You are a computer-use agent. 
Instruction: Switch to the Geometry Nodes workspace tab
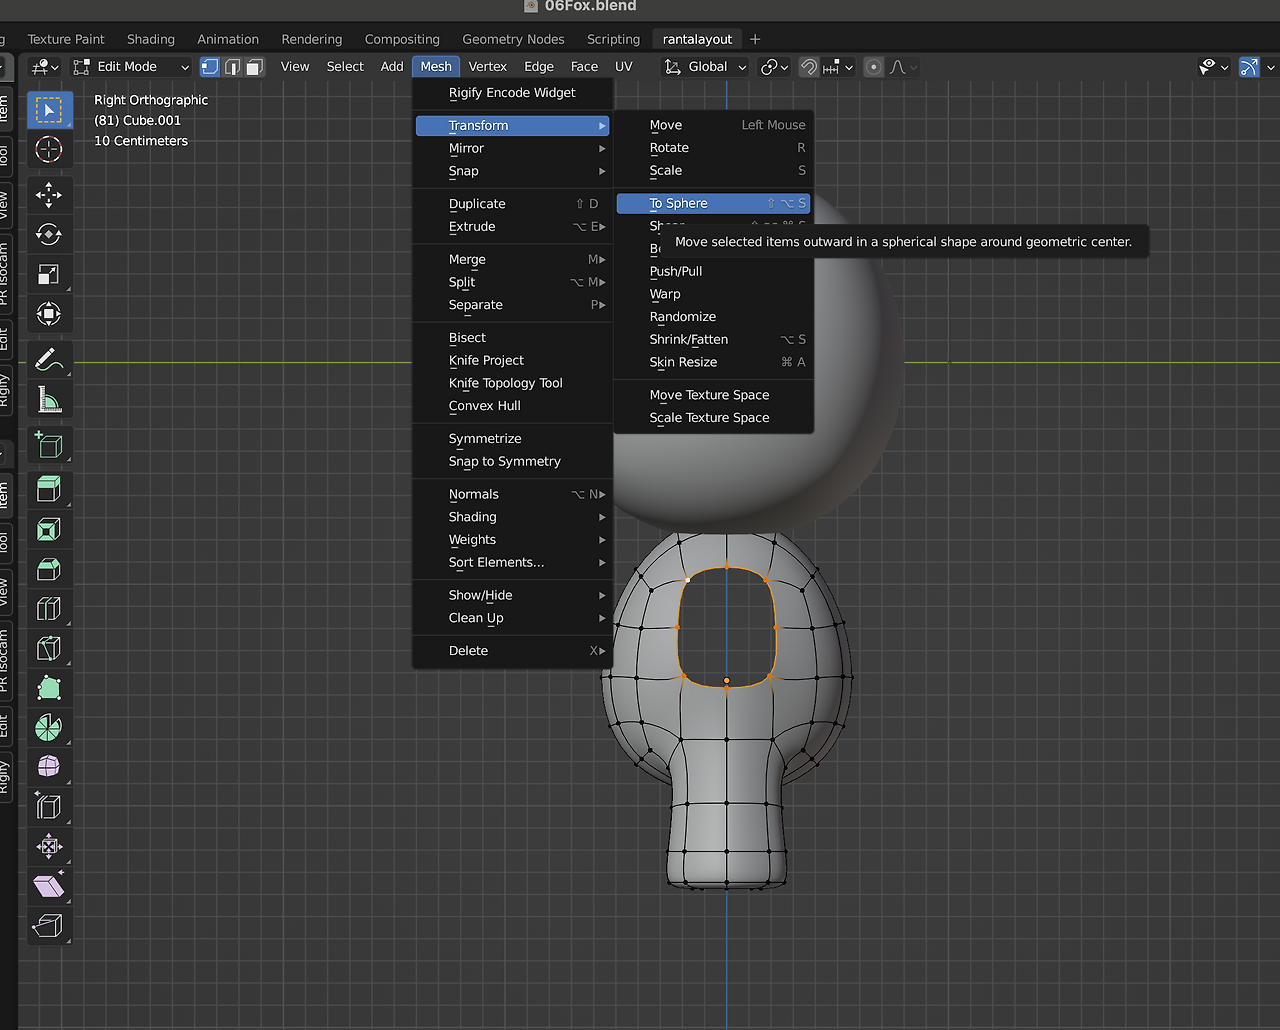pos(513,39)
